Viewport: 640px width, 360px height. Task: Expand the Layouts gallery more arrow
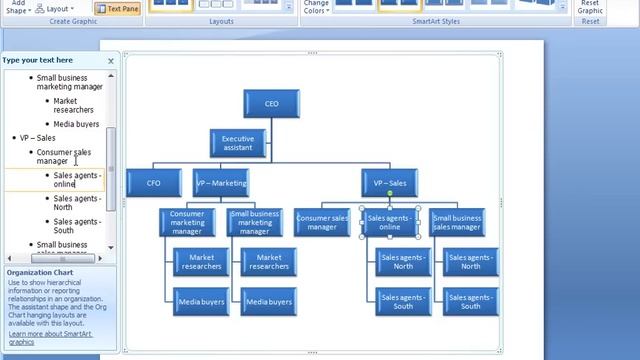[x=289, y=6]
